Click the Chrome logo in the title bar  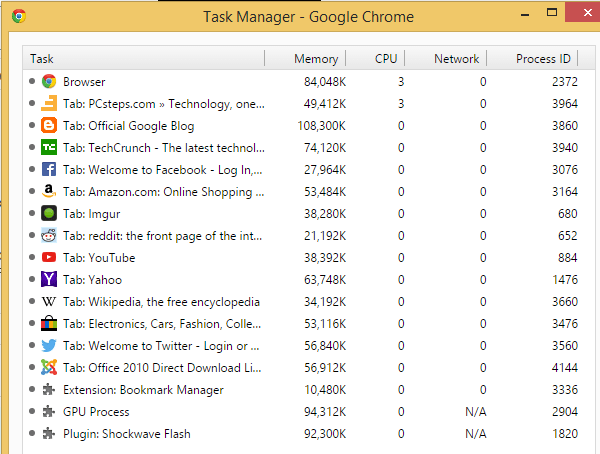[19, 16]
